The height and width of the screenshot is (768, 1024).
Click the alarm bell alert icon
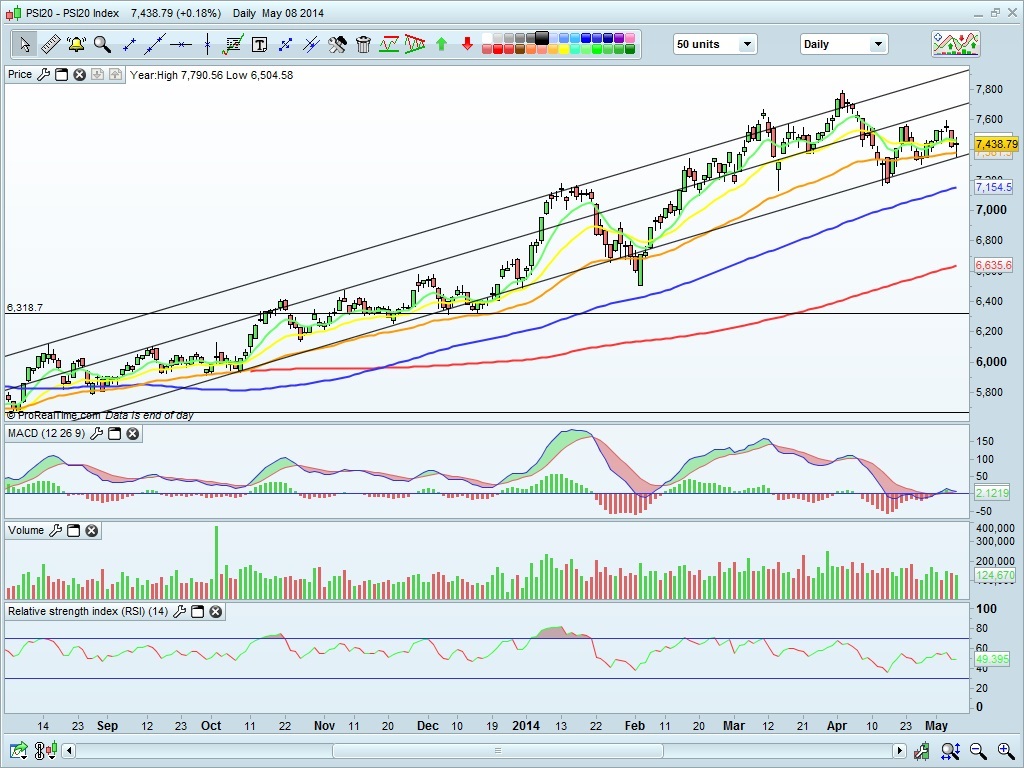click(76, 44)
